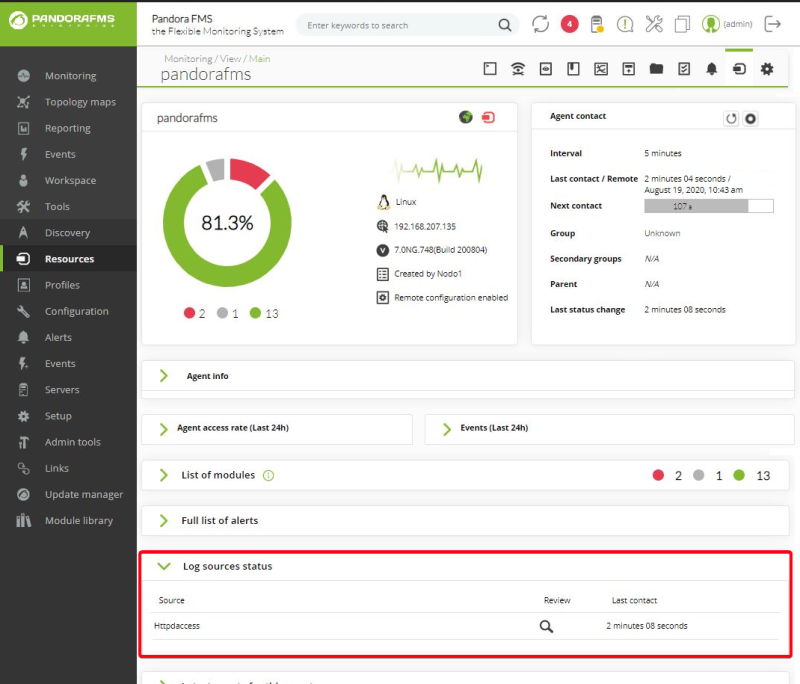Click the 81.3% donut chart
Viewport: 800px width, 684px height.
(227, 222)
